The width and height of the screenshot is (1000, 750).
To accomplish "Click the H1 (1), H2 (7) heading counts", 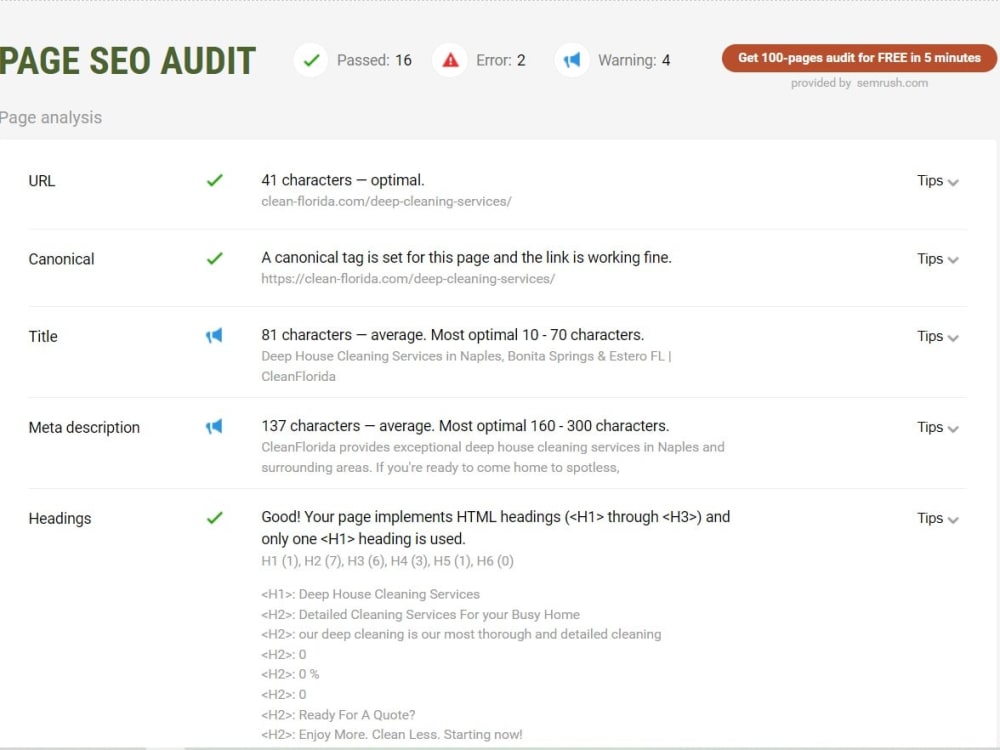I will pyautogui.click(x=387, y=561).
